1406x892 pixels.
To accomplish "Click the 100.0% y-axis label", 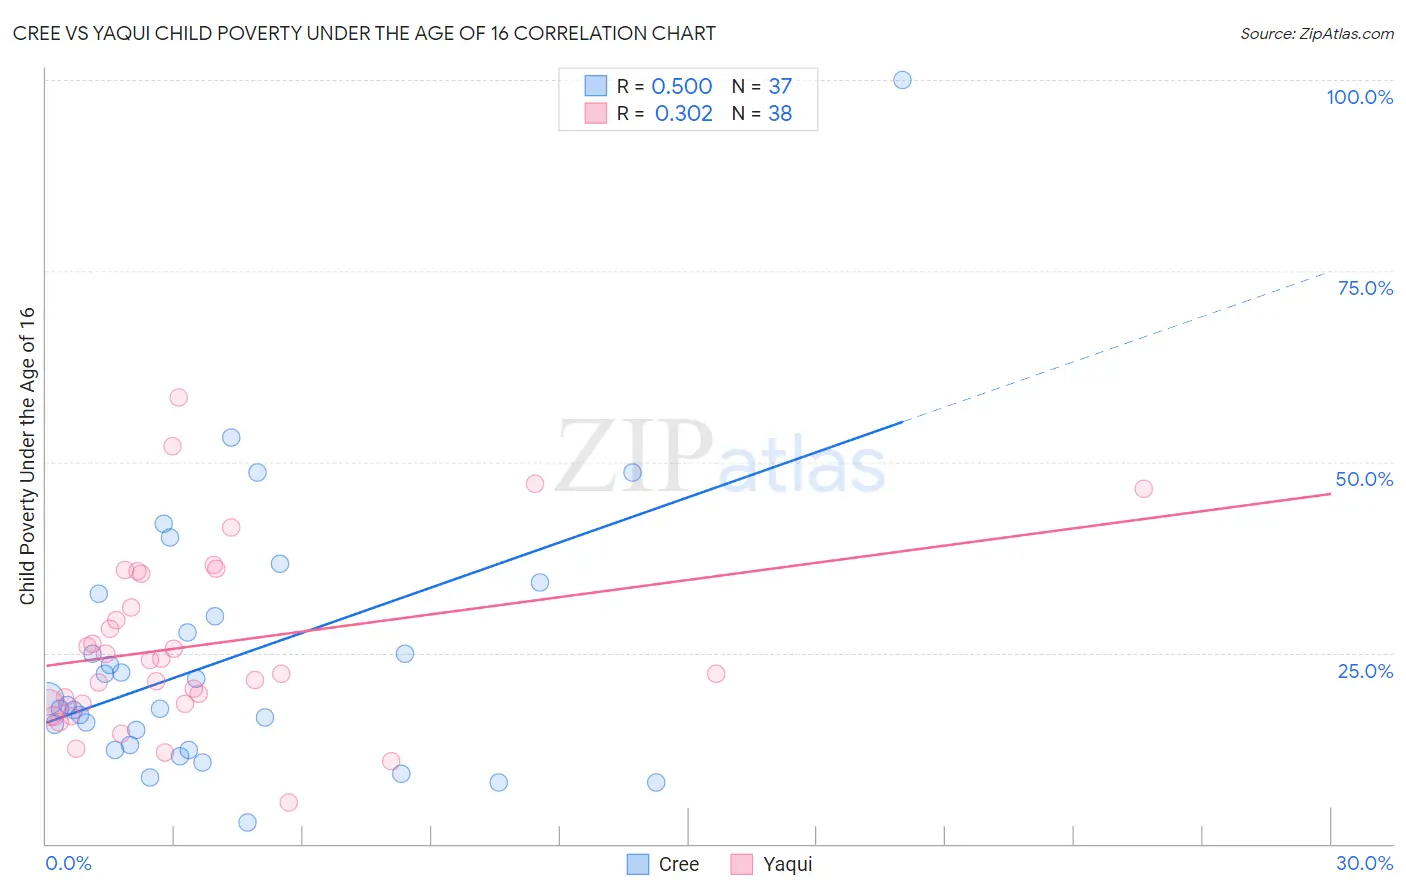I will point(1360,97).
